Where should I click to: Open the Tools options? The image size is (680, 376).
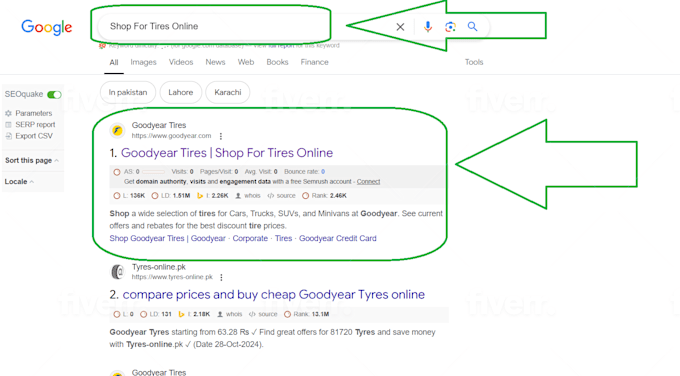point(474,62)
